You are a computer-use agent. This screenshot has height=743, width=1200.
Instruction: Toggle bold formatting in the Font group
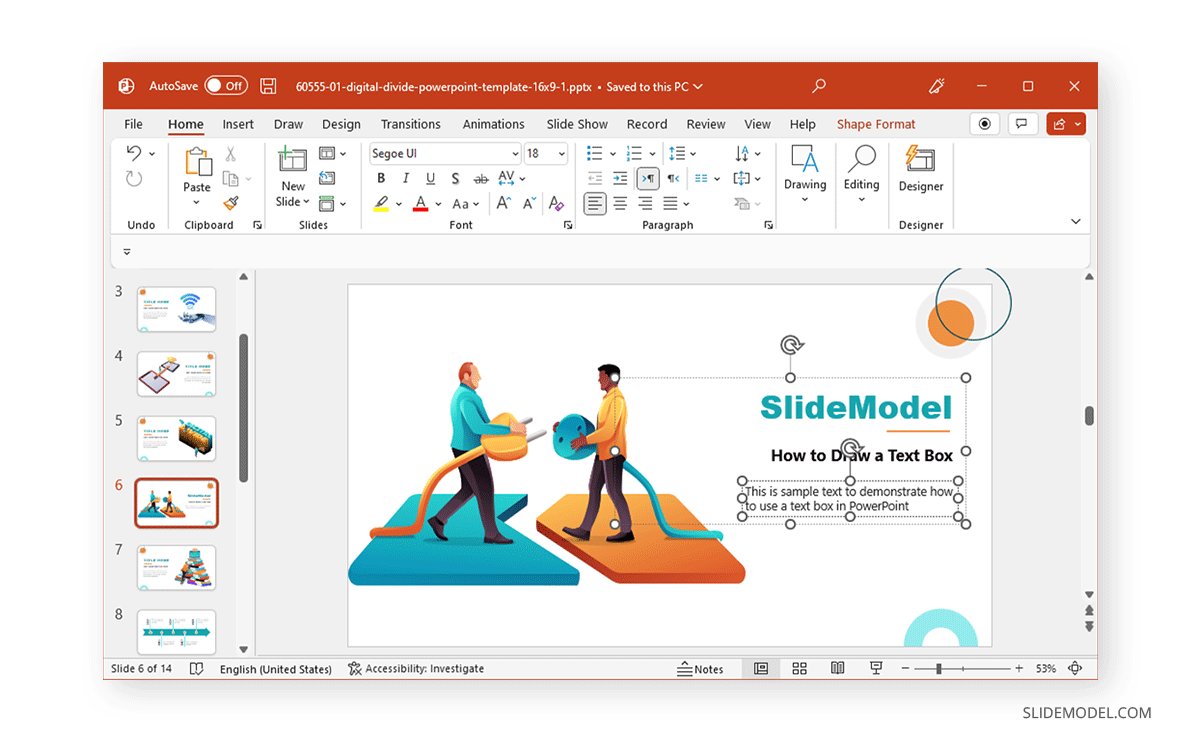(381, 177)
